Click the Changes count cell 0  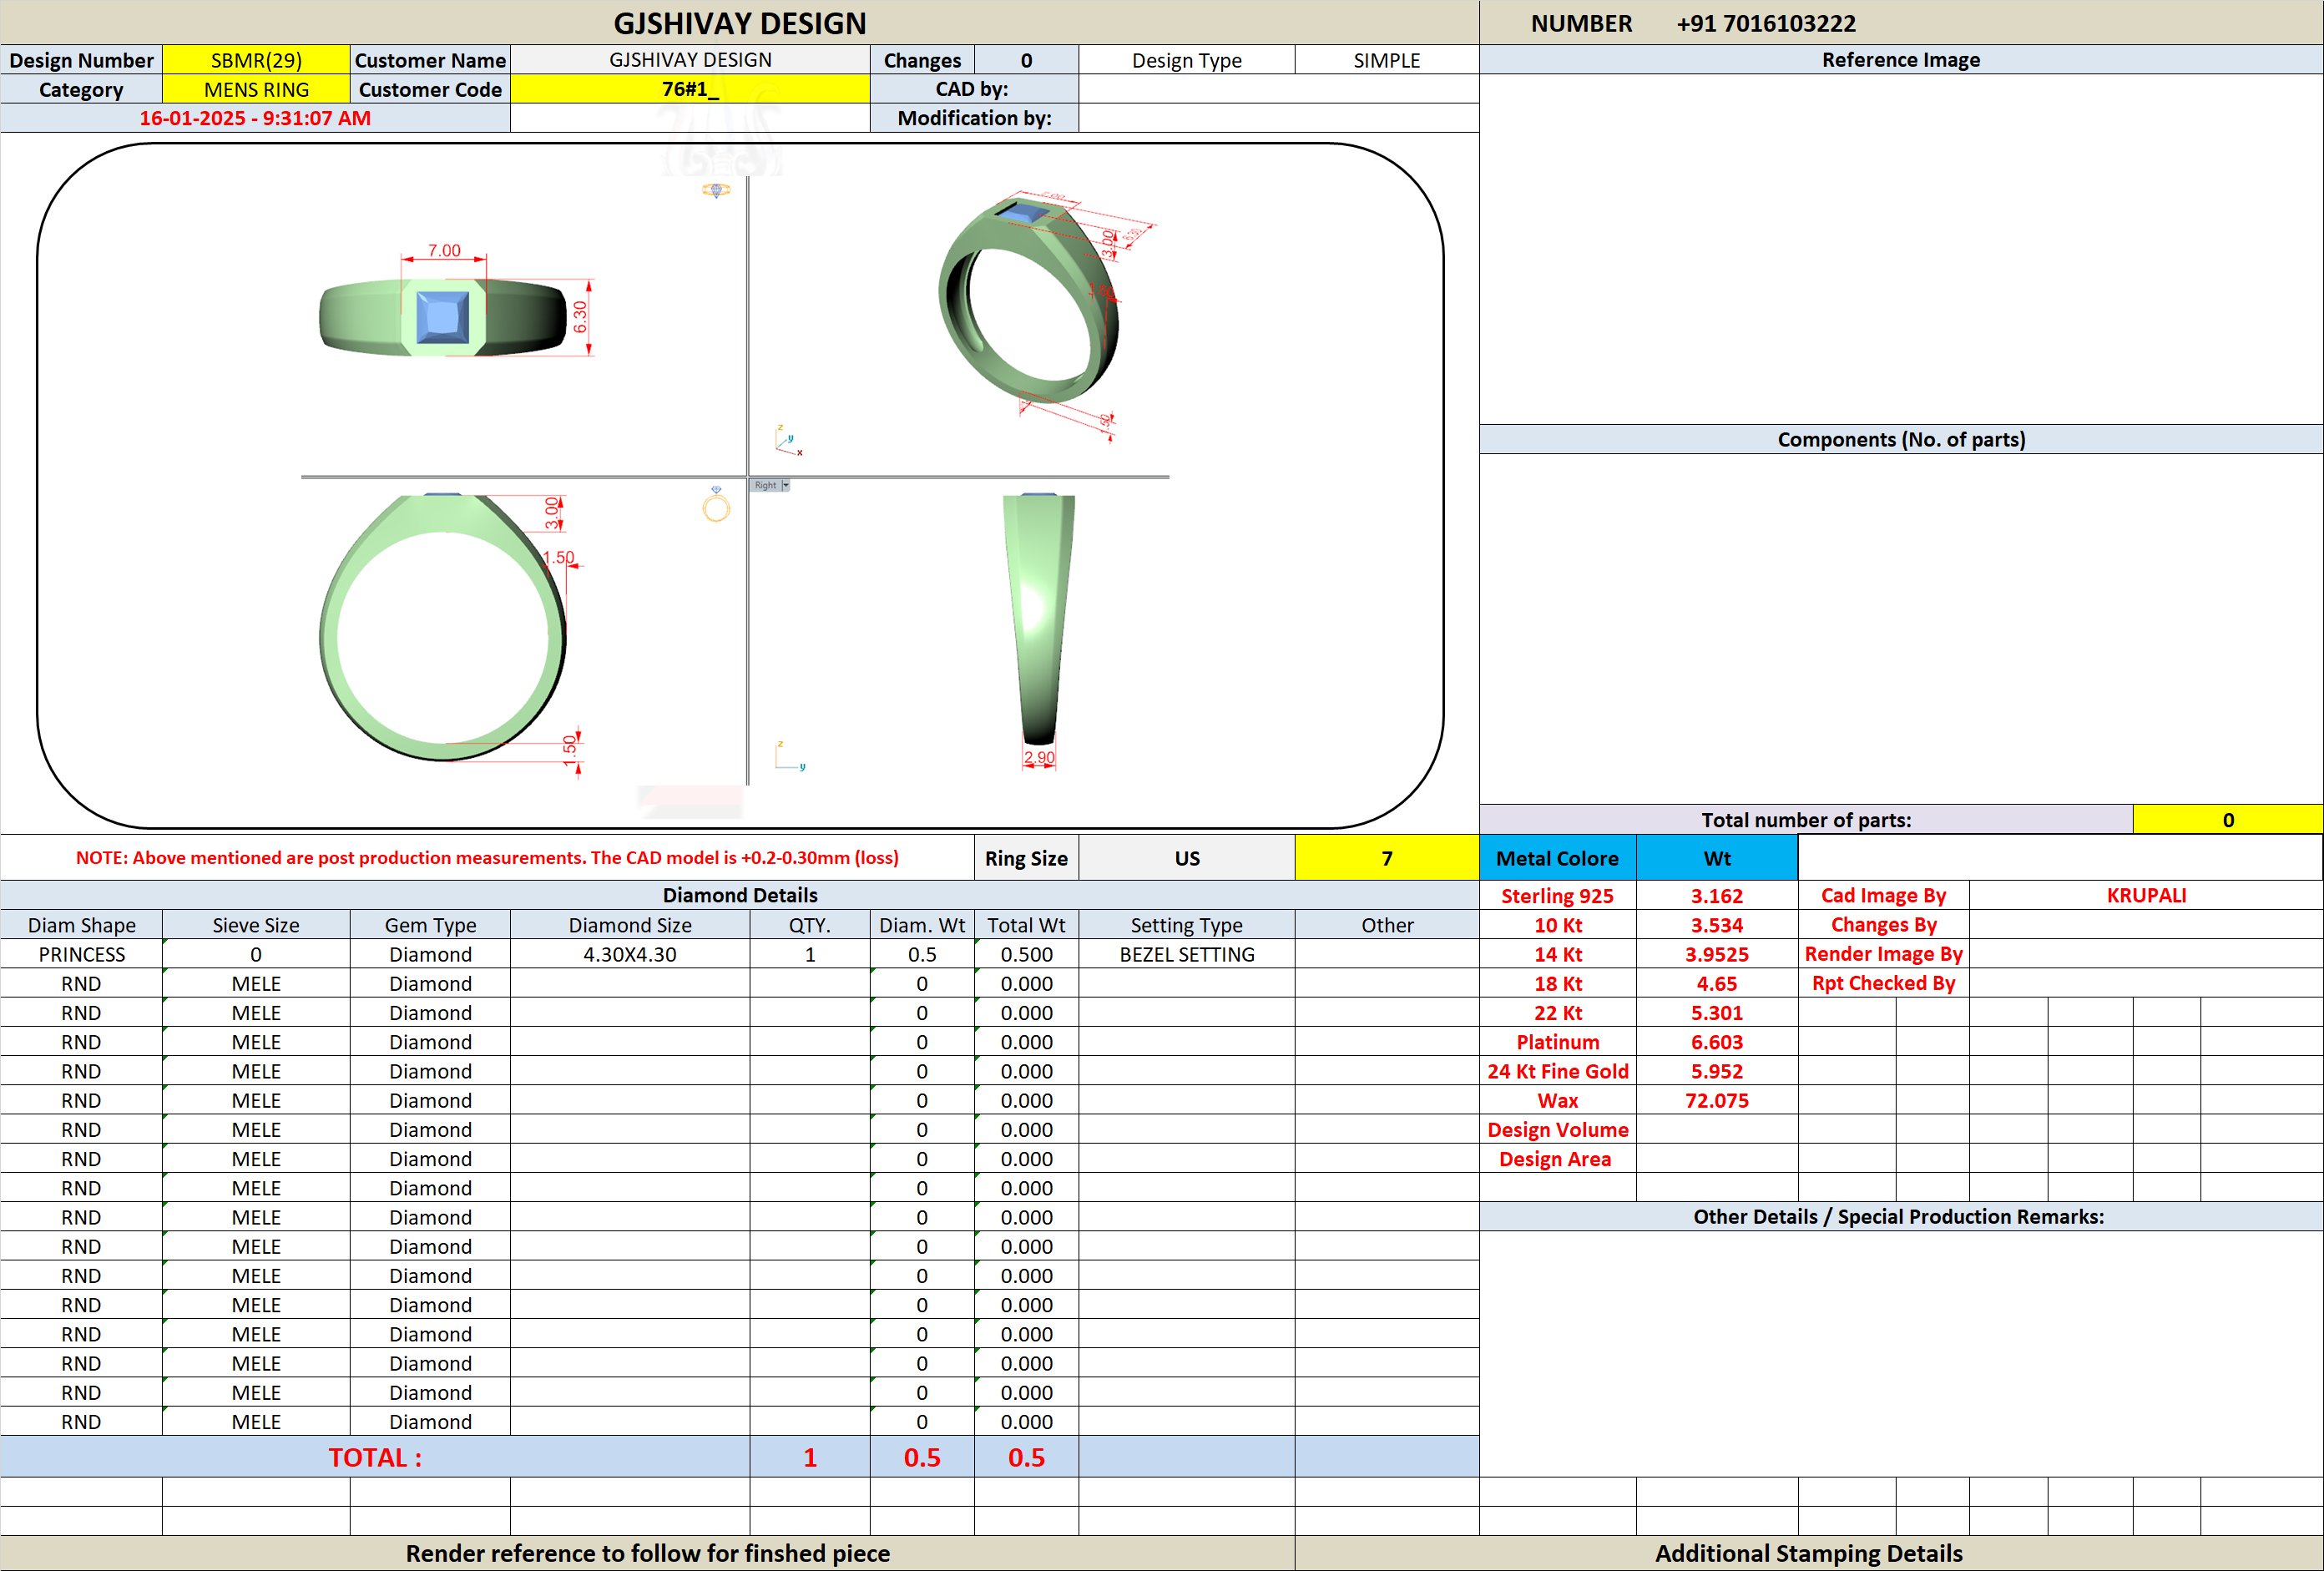tap(1026, 60)
